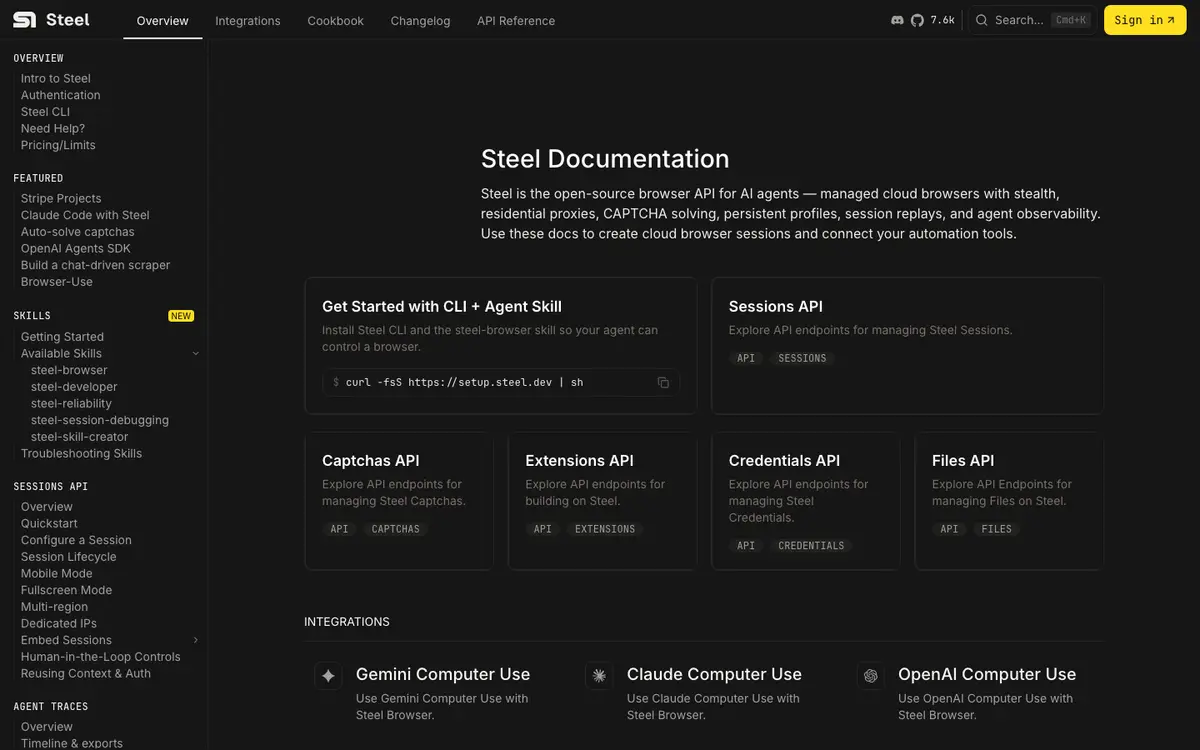Open the Authentication page

tap(61, 95)
